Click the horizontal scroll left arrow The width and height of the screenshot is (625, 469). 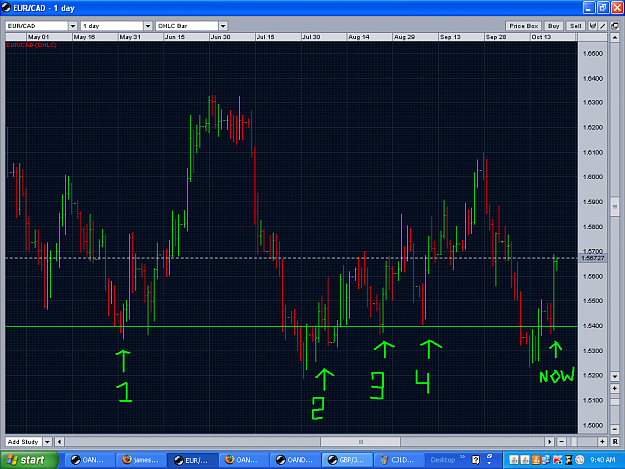click(59, 442)
